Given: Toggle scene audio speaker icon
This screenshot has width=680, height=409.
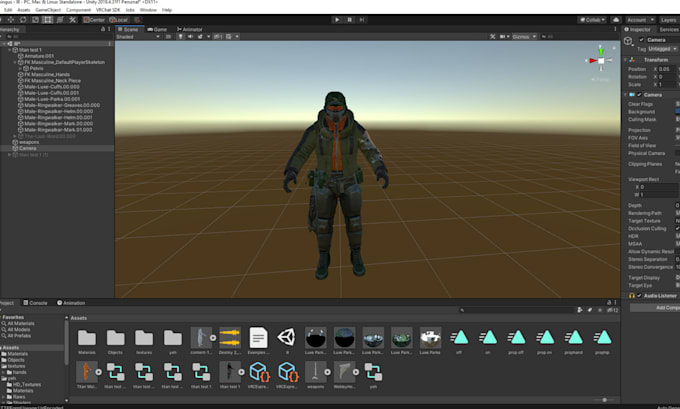Looking at the screenshot, I should click(190, 37).
